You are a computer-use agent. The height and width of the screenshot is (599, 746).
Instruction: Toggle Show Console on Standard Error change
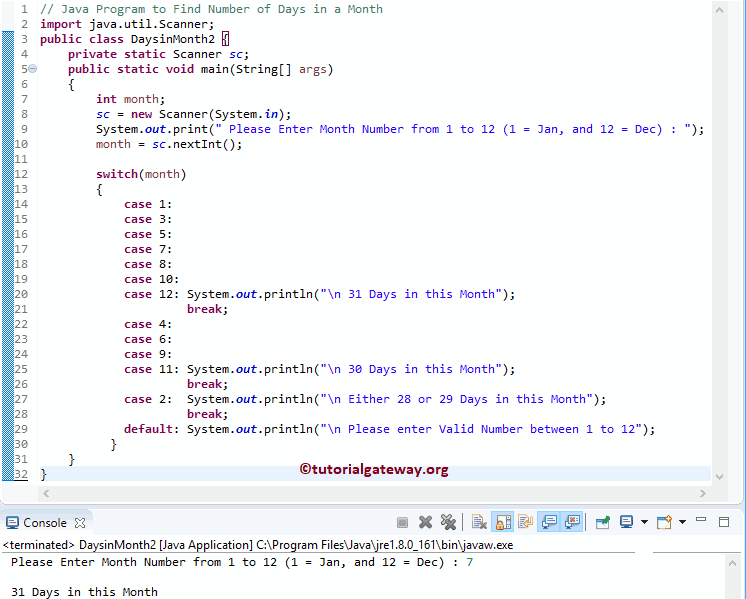tap(572, 522)
